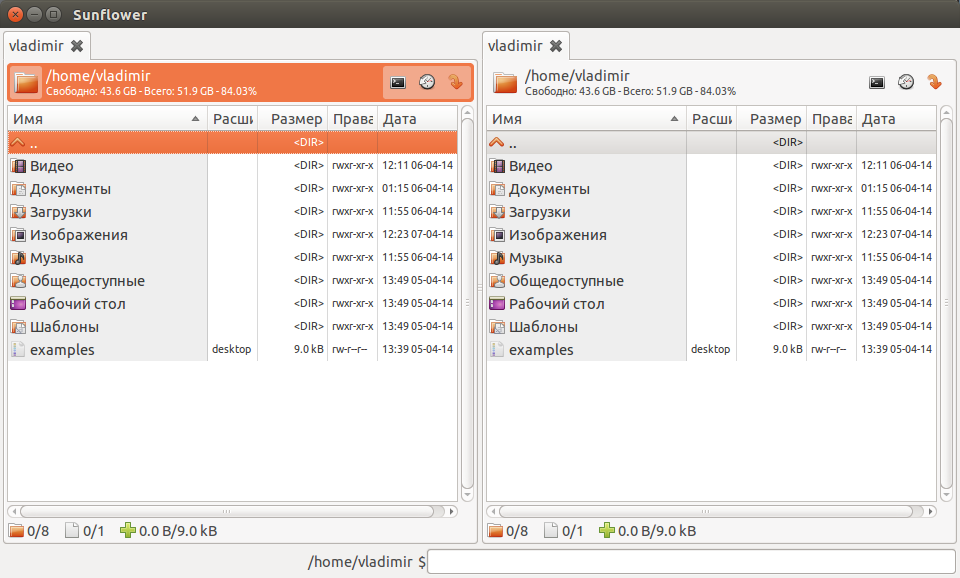
Task: Go to parent directory in right panel
Action: [711, 143]
